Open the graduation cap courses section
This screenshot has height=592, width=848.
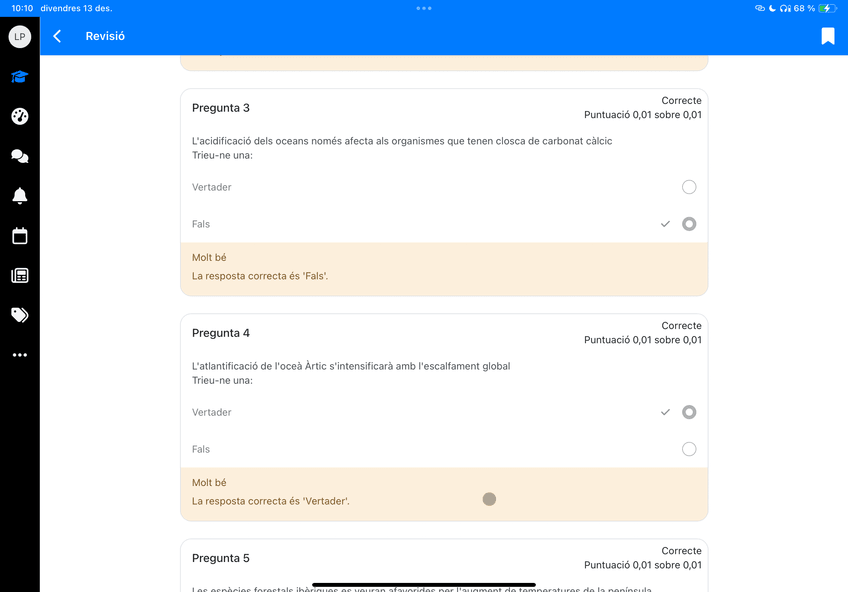click(19, 77)
